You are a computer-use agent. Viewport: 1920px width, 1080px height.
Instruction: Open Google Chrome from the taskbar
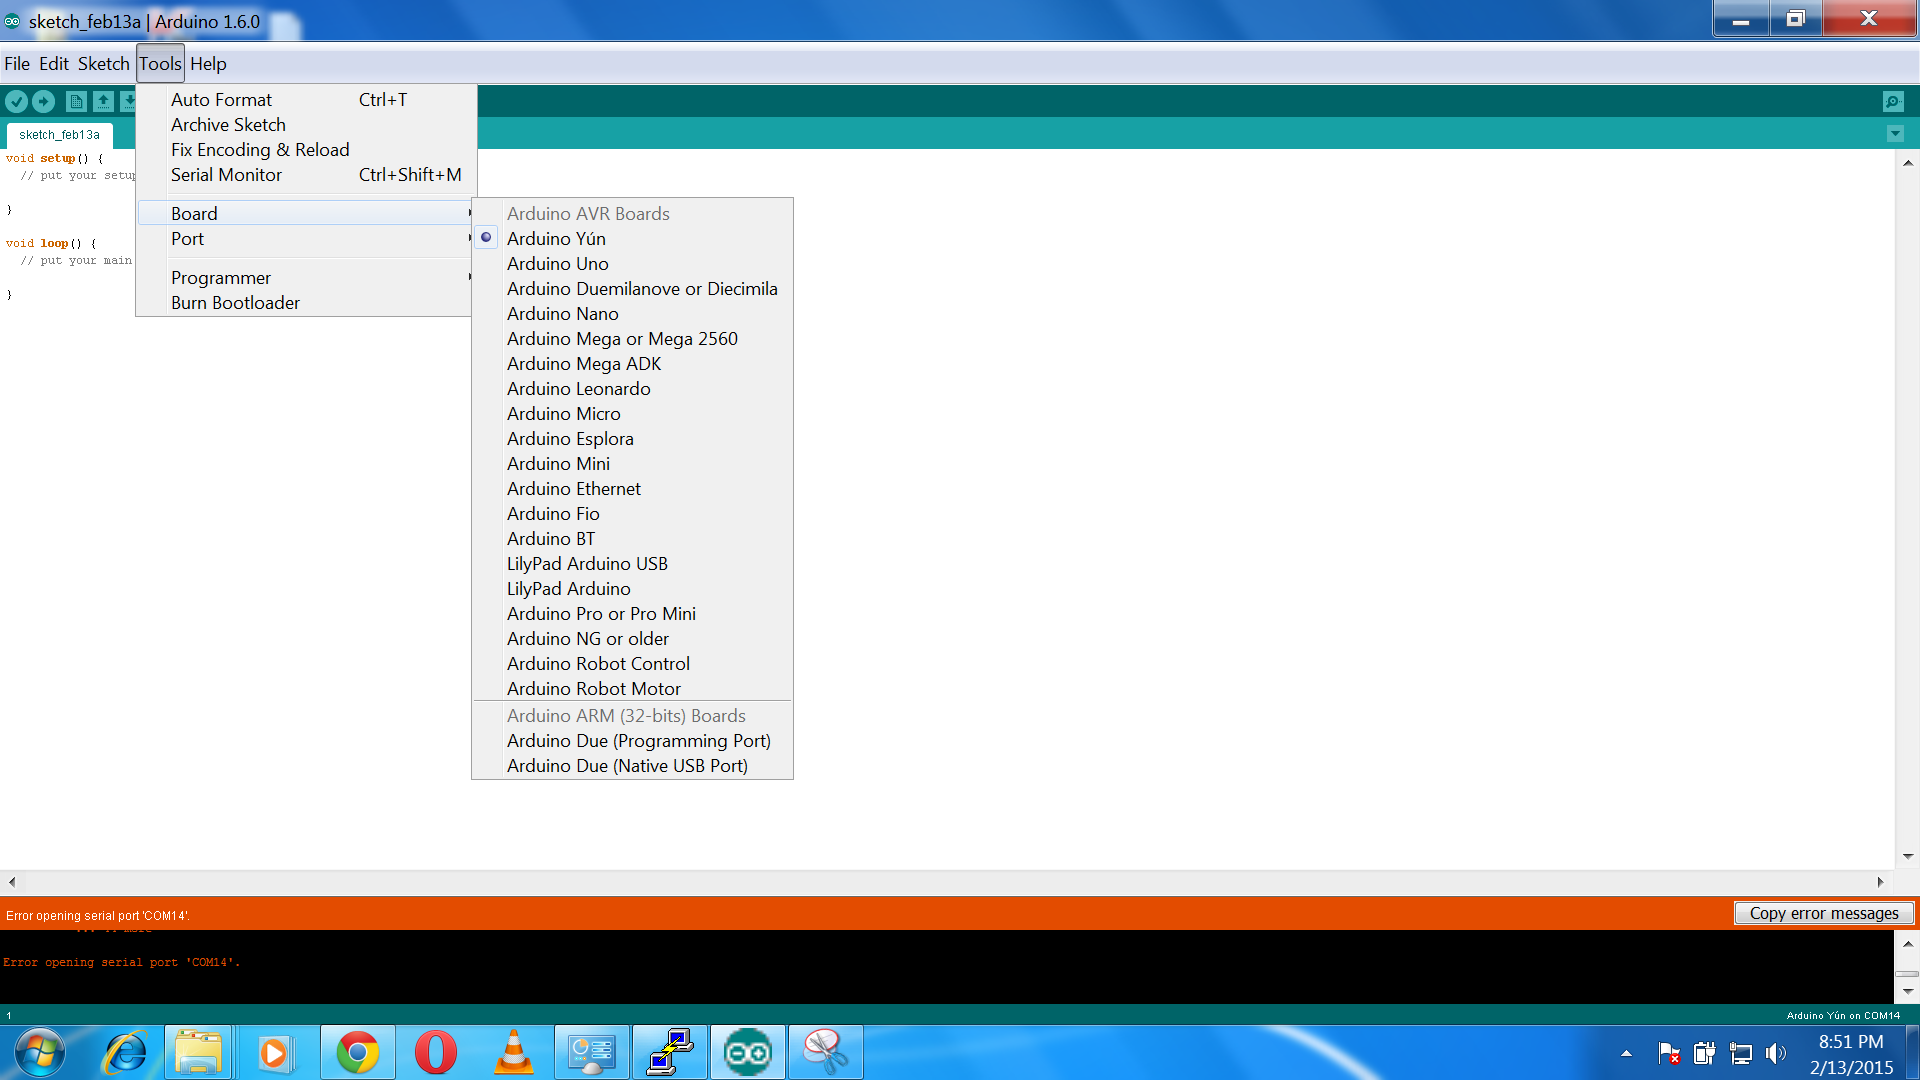[357, 1052]
